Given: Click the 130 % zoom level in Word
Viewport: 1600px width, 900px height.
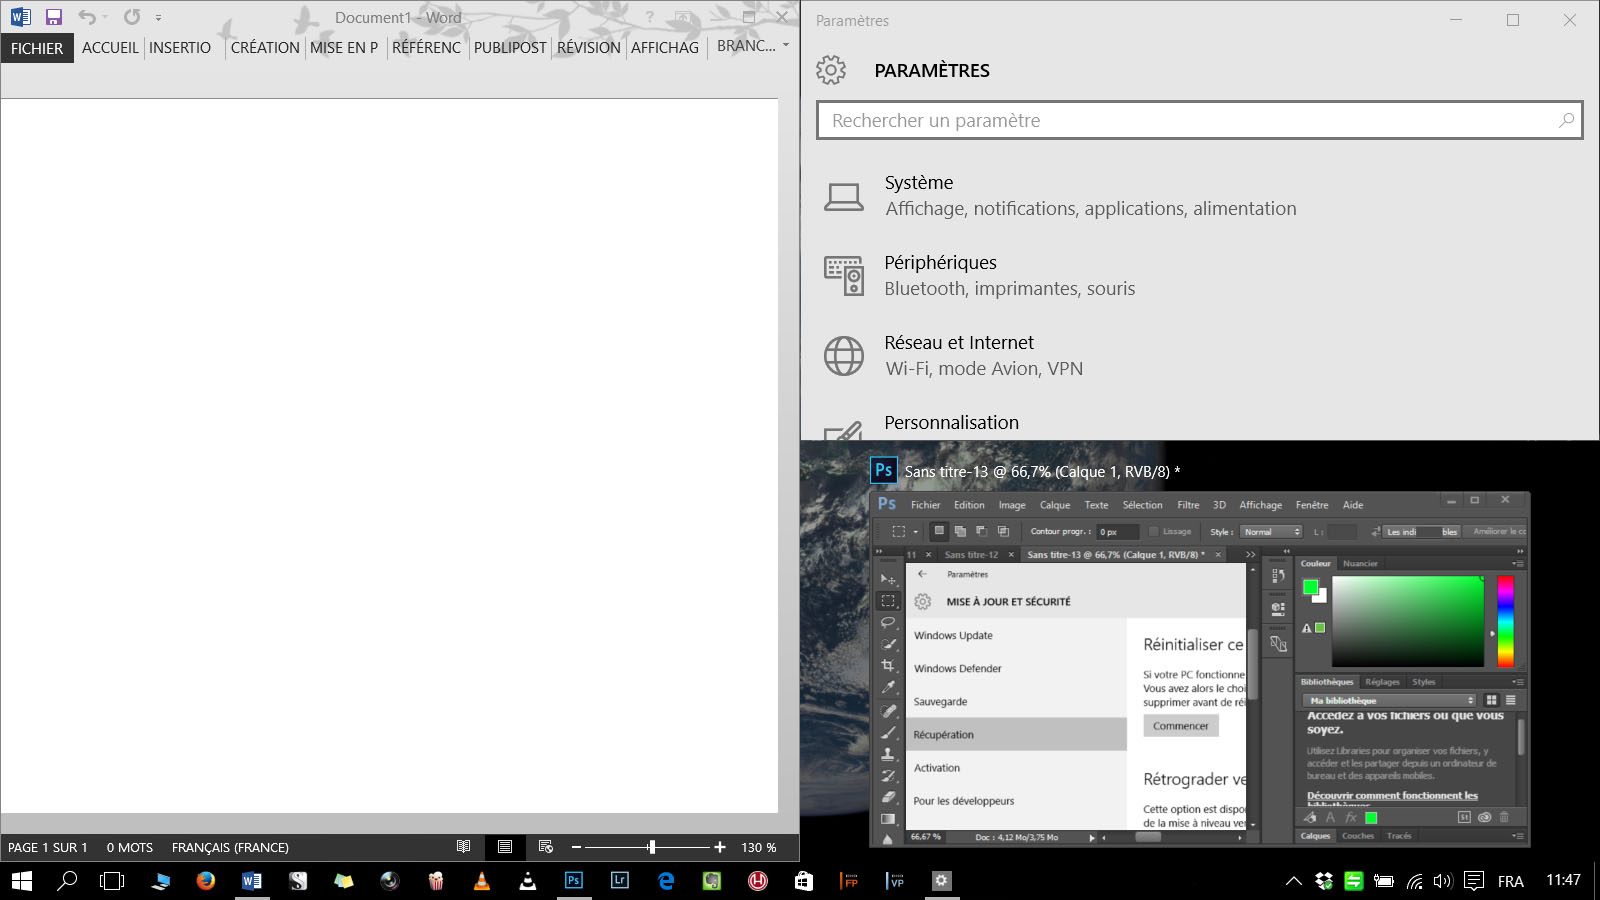Looking at the screenshot, I should [759, 847].
